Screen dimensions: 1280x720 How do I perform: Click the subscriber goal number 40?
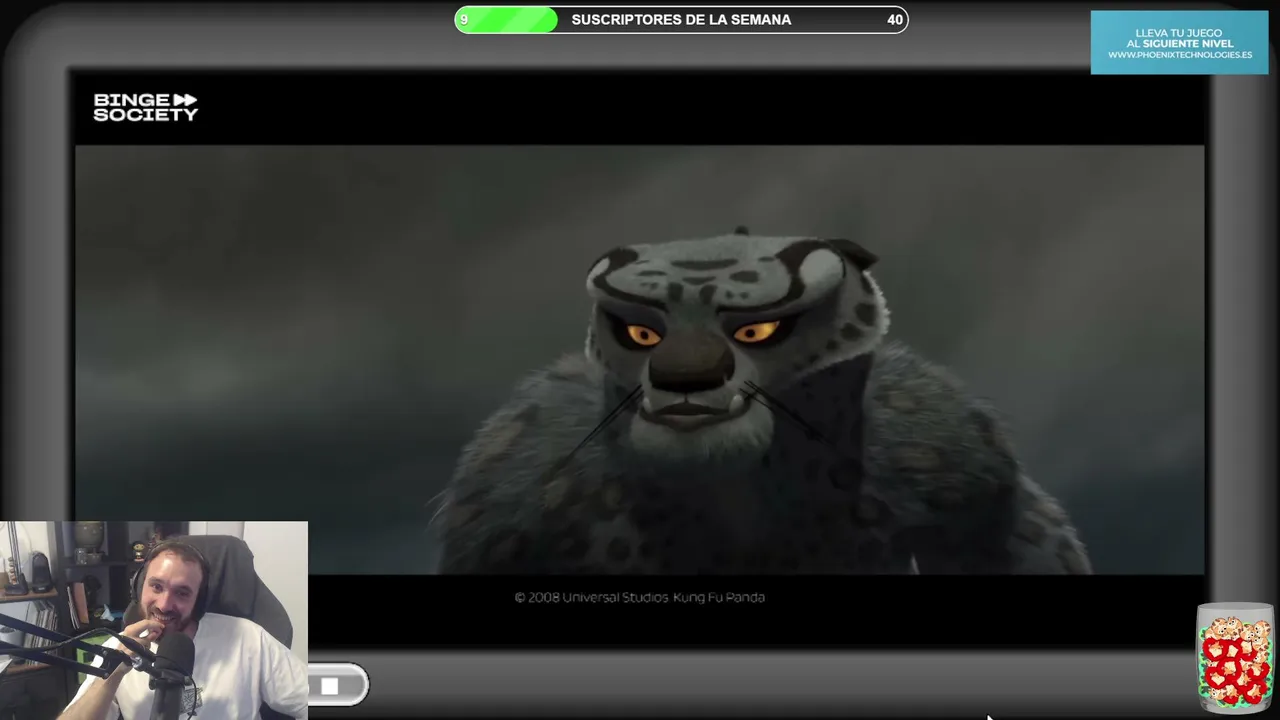[x=895, y=20]
